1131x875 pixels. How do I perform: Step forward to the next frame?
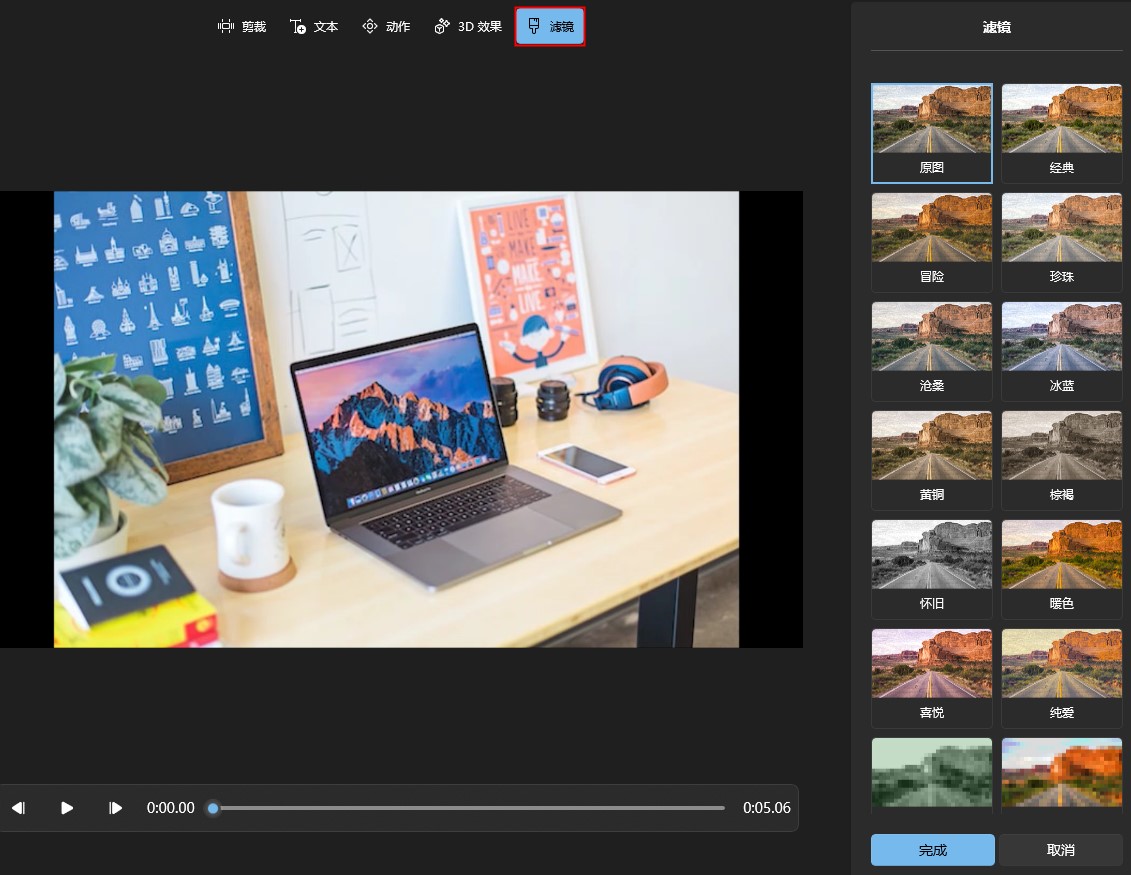coord(116,808)
